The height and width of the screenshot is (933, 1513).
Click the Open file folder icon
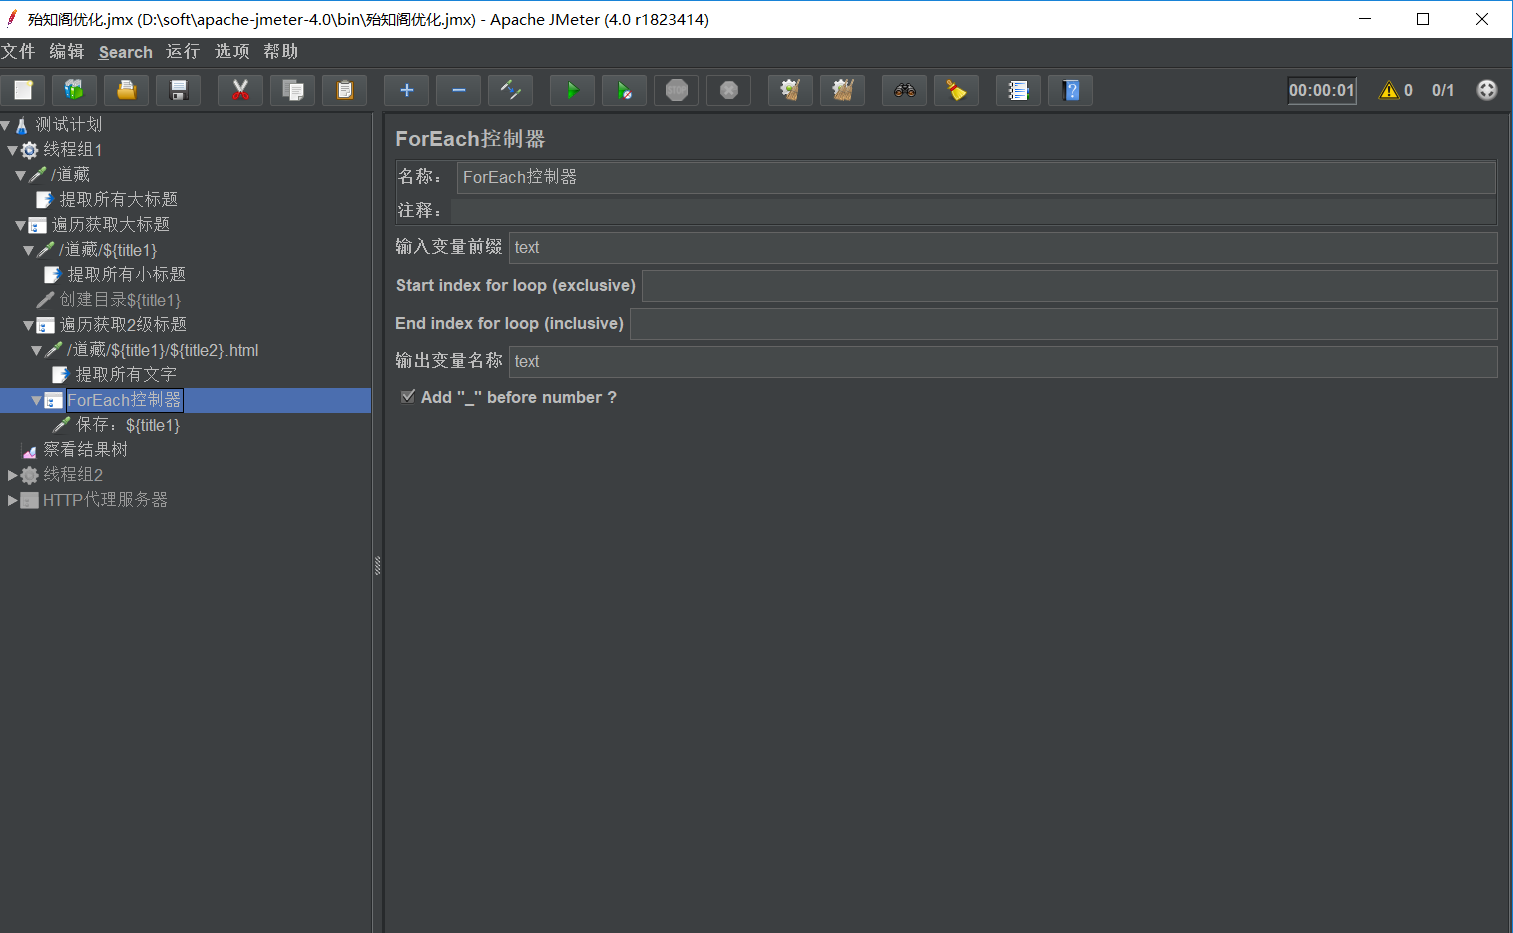point(127,90)
